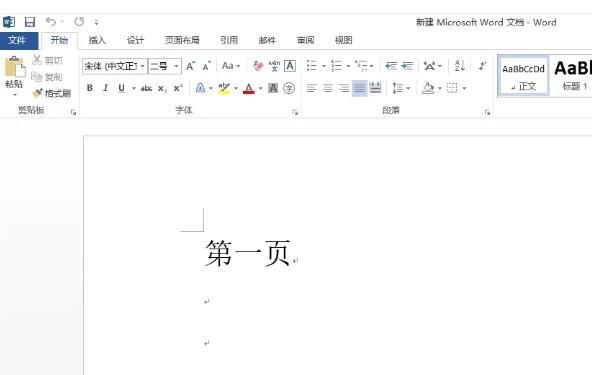592x375 pixels.
Task: Click the Numbering list icon
Action: pos(336,66)
